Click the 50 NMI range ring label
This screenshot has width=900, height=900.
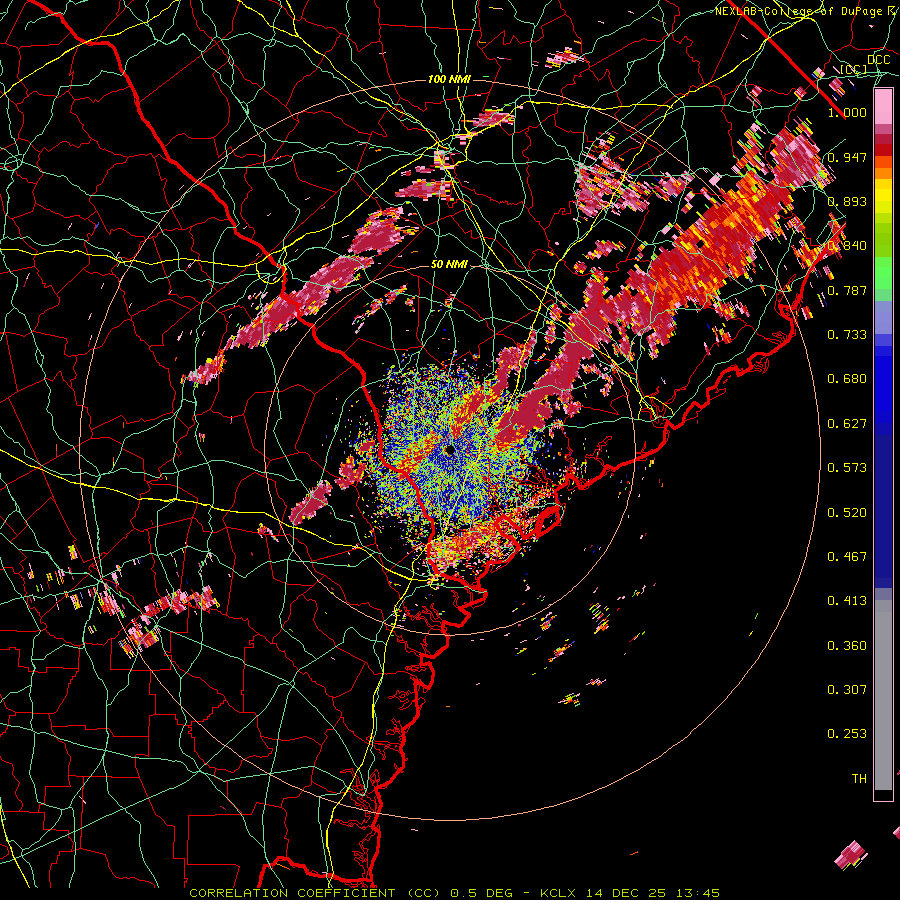(x=449, y=265)
